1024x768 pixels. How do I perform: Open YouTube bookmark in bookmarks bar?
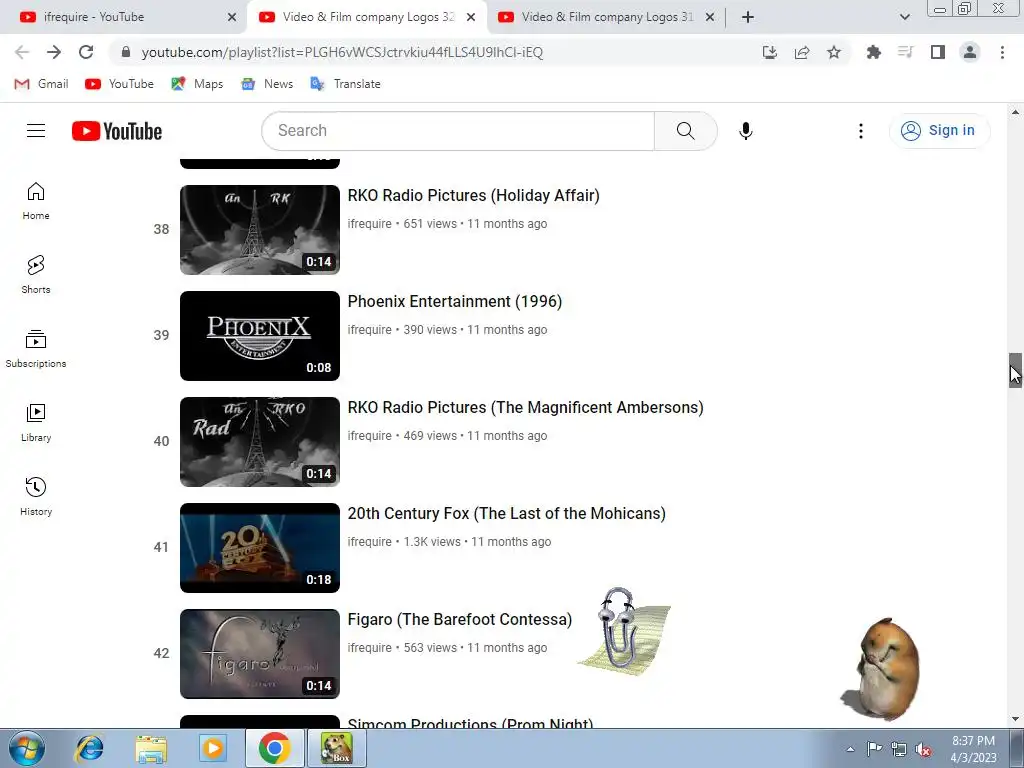coord(120,84)
